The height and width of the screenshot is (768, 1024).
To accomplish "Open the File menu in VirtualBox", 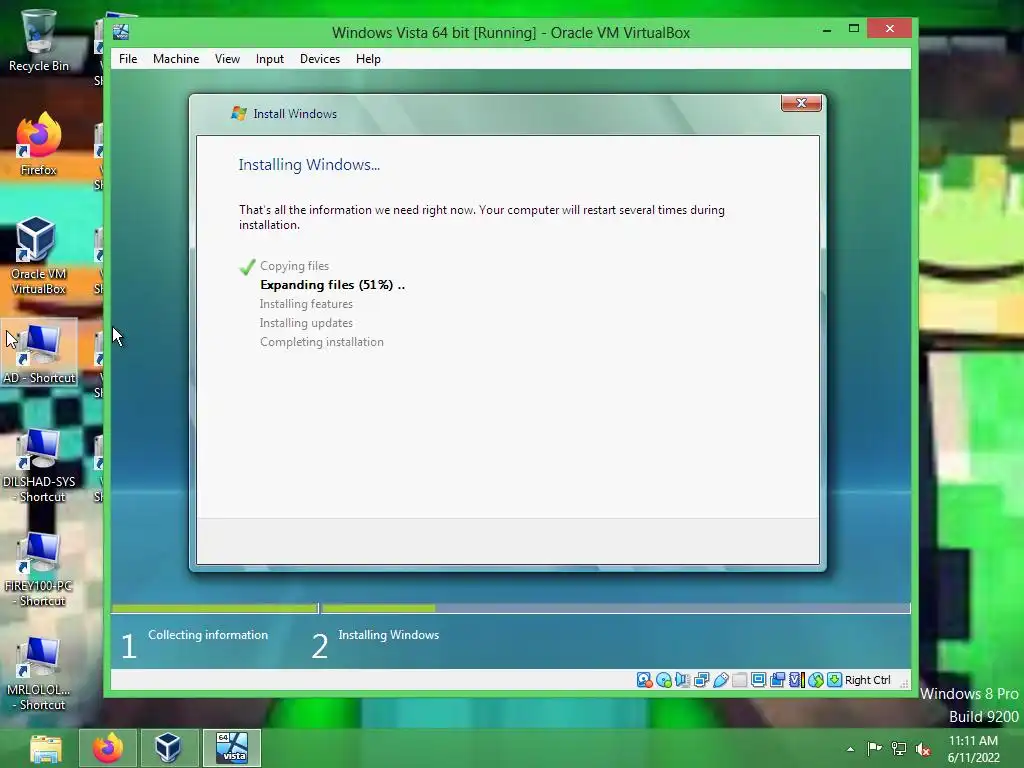I will 128,59.
